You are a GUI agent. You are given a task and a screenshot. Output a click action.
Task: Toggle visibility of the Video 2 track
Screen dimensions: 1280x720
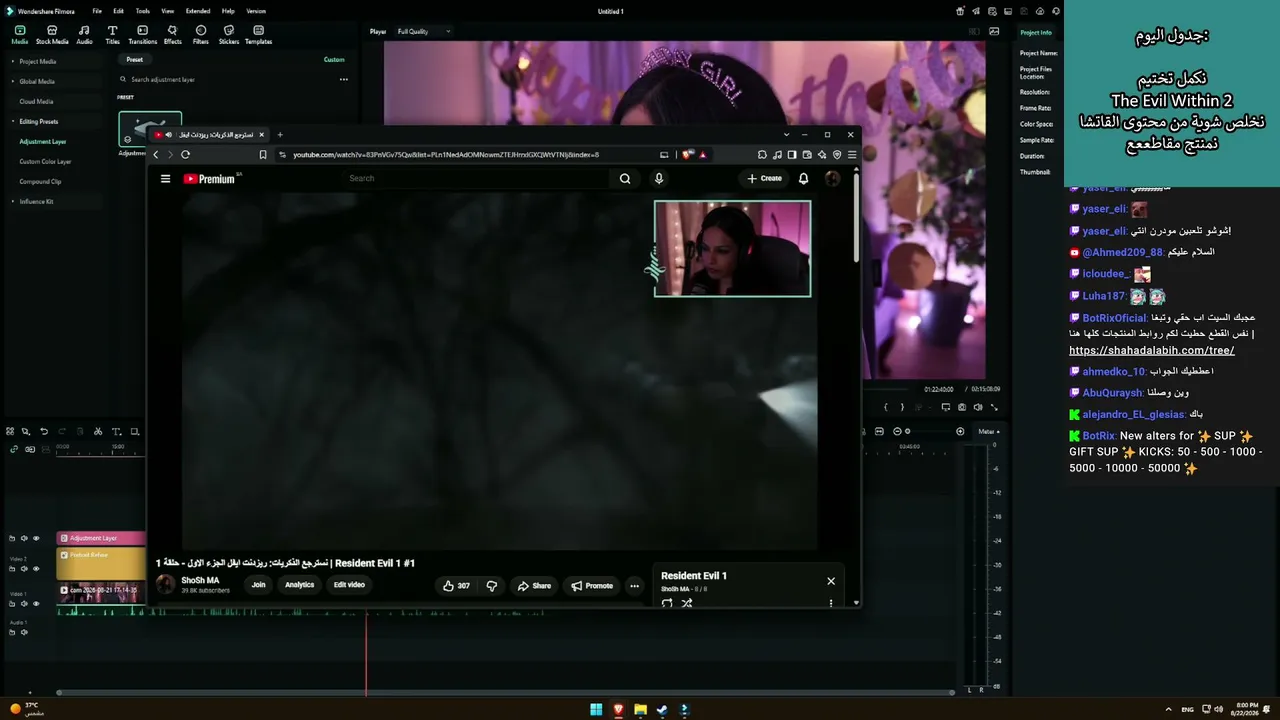pyautogui.click(x=36, y=568)
